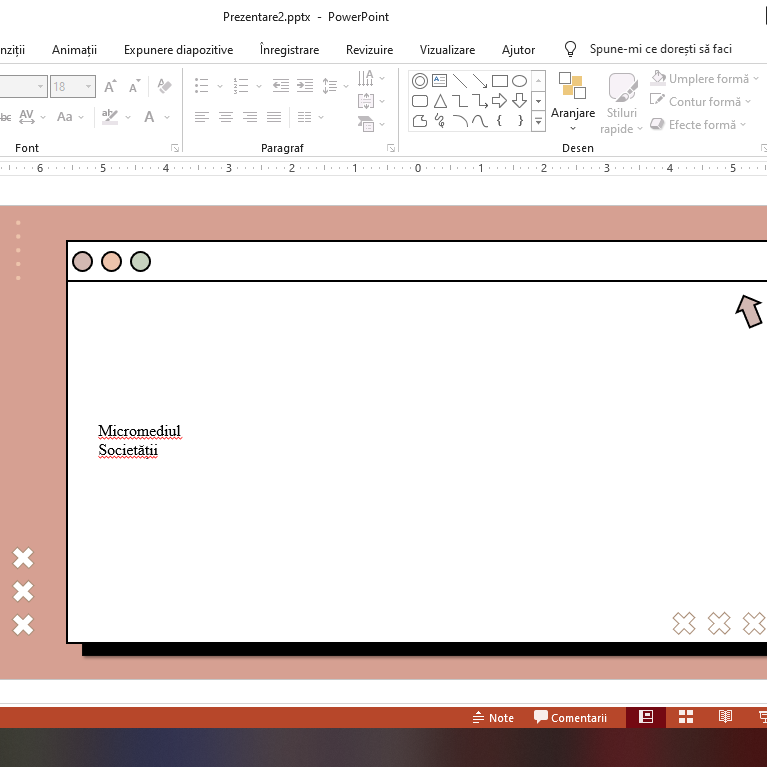
Task: Expand the shapes gallery More arrow
Action: [538, 121]
